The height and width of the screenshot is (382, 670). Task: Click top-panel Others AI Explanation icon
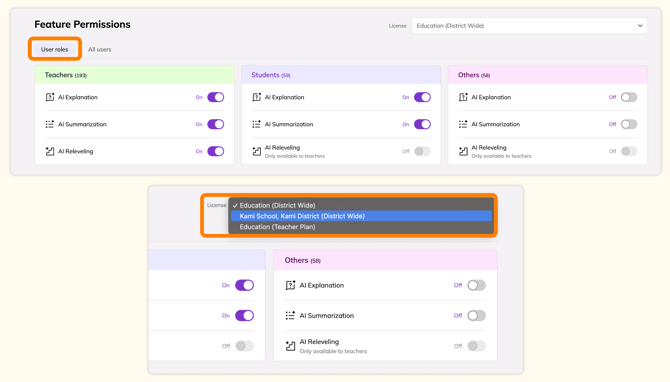tap(463, 97)
